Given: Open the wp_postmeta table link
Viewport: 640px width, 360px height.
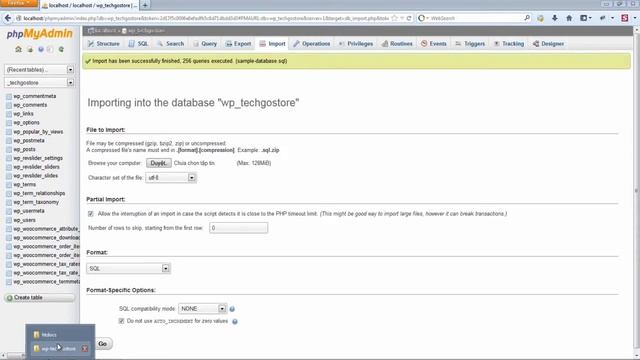Looking at the screenshot, I should pos(29,141).
